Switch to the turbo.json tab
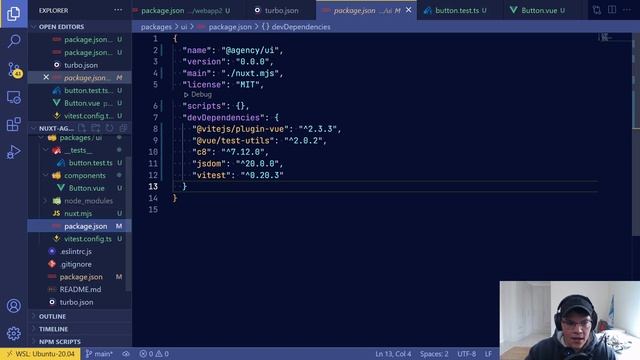This screenshot has width=640, height=360. (280, 11)
